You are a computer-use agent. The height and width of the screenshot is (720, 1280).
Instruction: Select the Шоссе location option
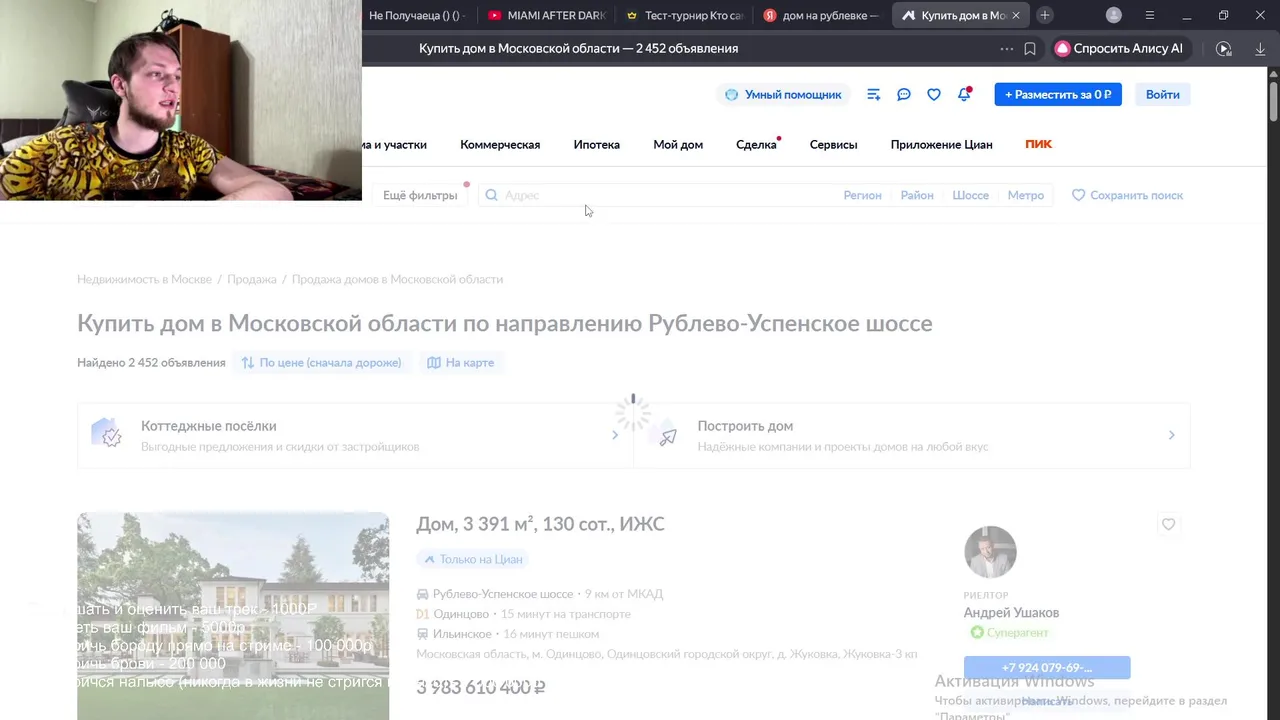coord(970,195)
